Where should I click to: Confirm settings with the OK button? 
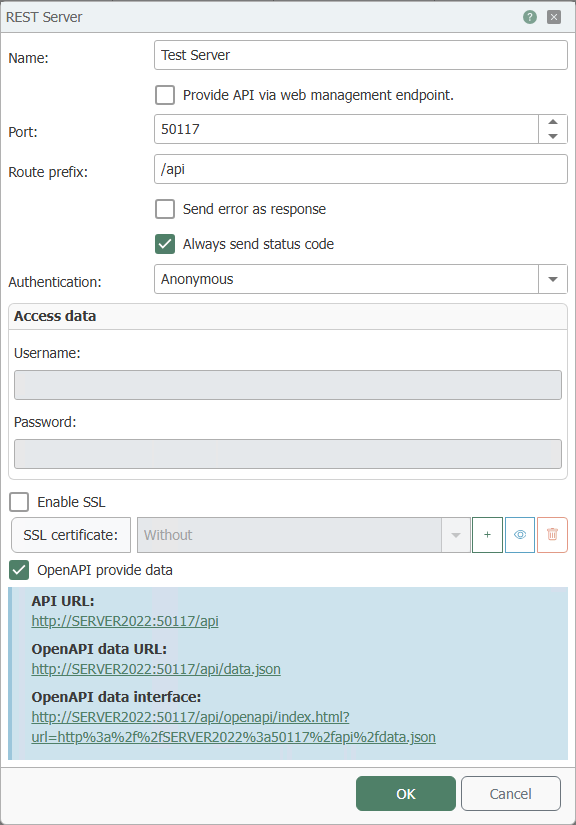click(406, 793)
